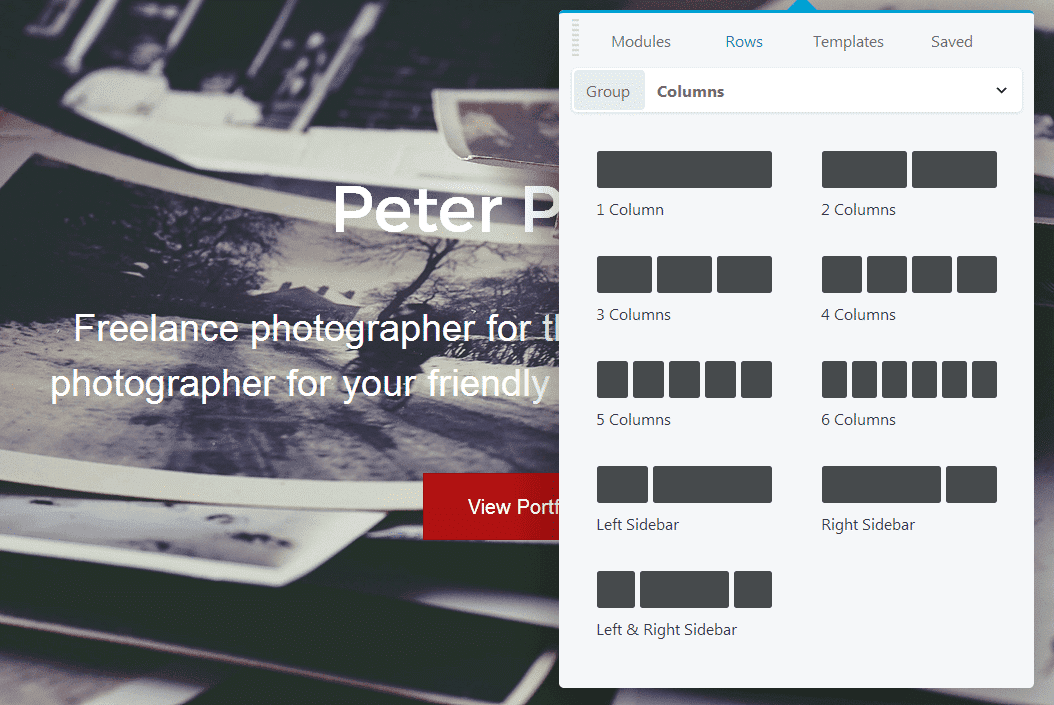
Task: Click the '5 Columns' label text
Action: click(633, 419)
